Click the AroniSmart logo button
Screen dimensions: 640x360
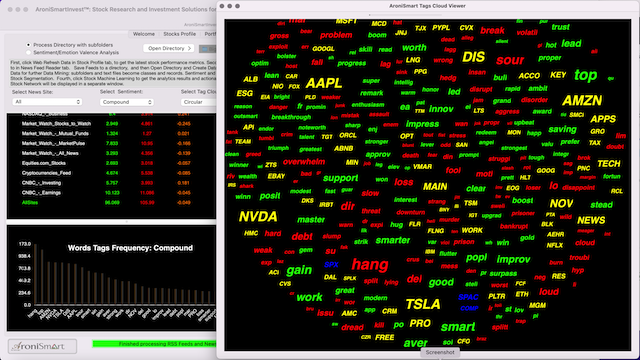pyautogui.click(x=42, y=347)
